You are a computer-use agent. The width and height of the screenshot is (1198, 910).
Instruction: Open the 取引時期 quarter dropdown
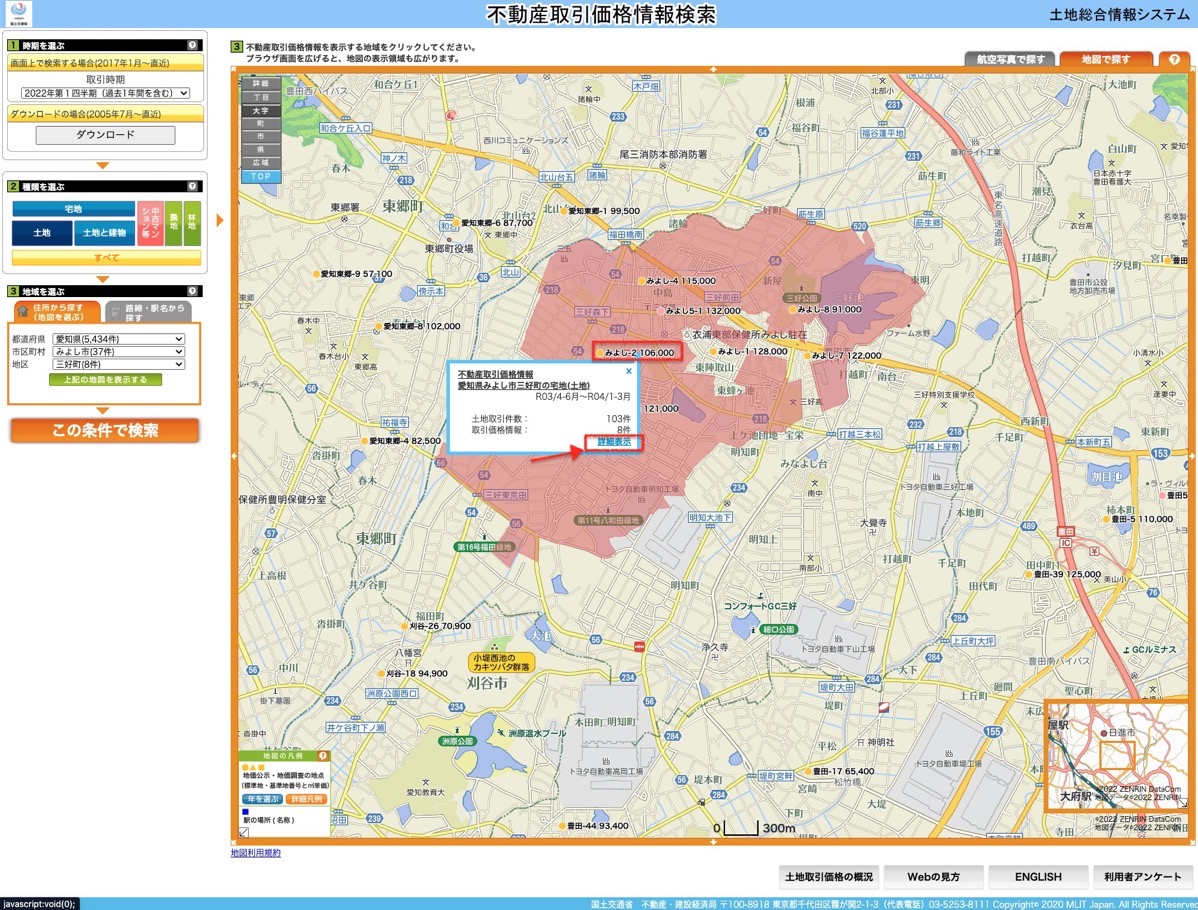click(x=105, y=93)
